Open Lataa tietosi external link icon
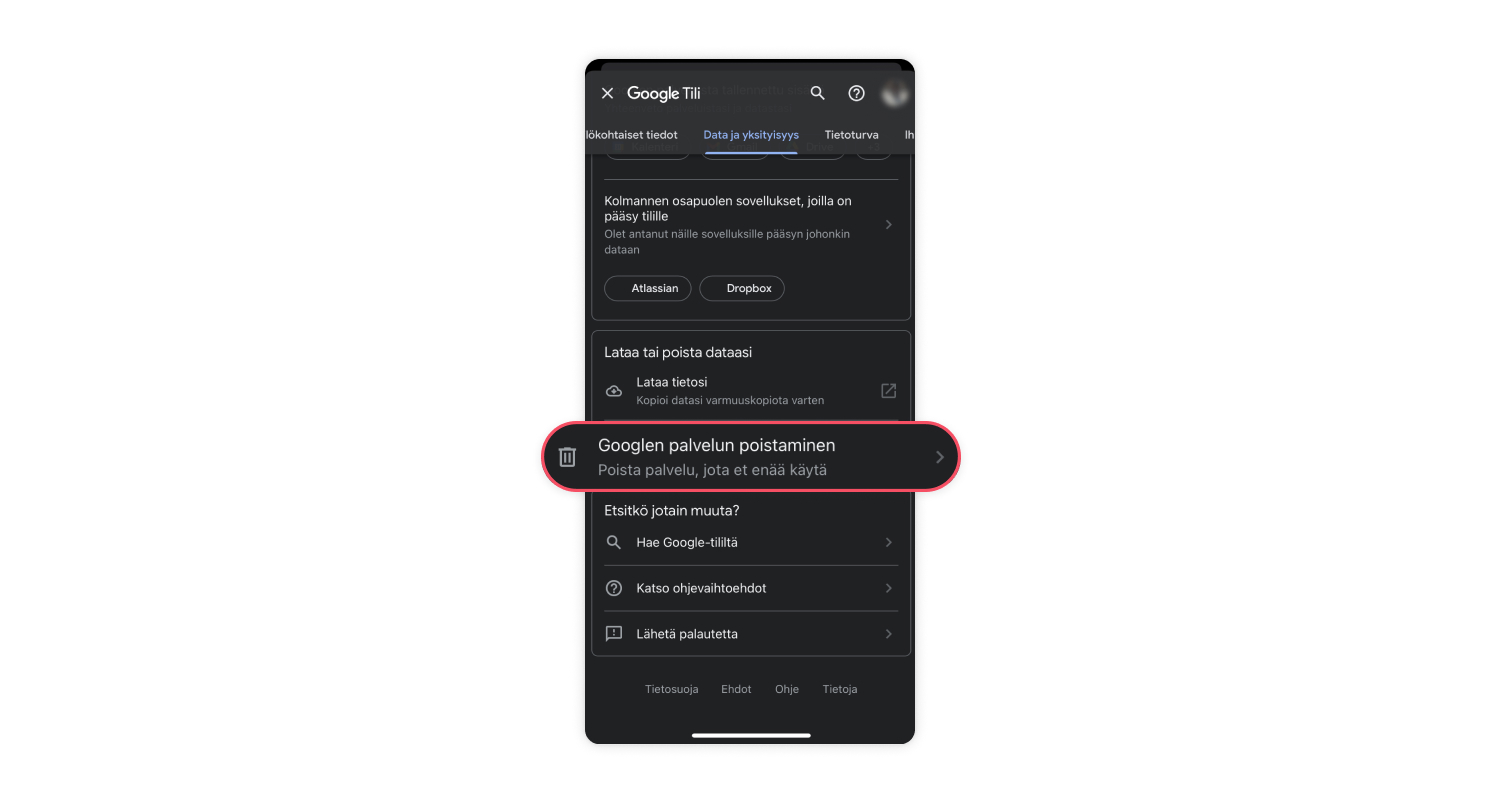 click(x=888, y=391)
